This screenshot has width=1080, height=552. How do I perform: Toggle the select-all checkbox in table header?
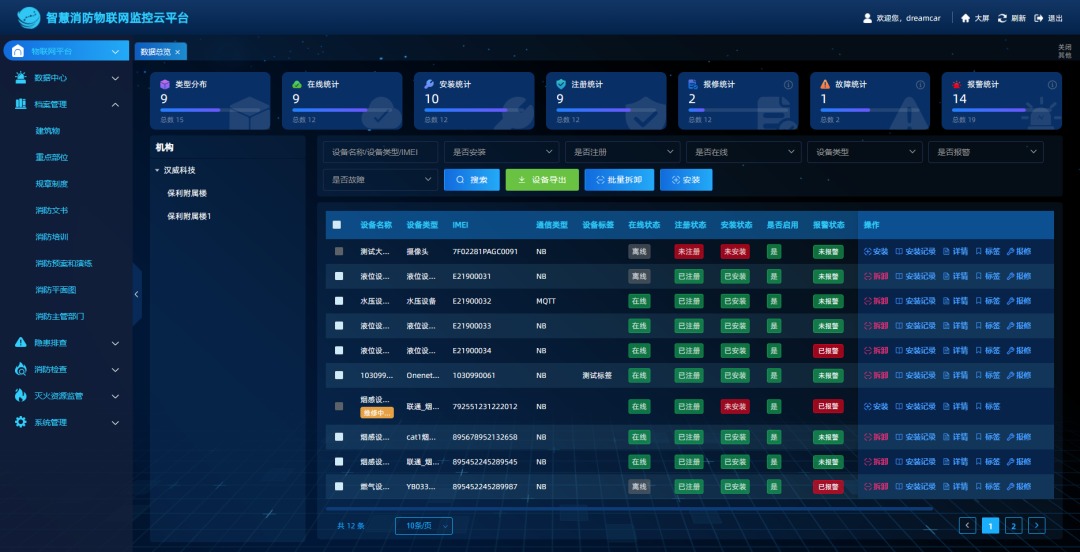337,225
